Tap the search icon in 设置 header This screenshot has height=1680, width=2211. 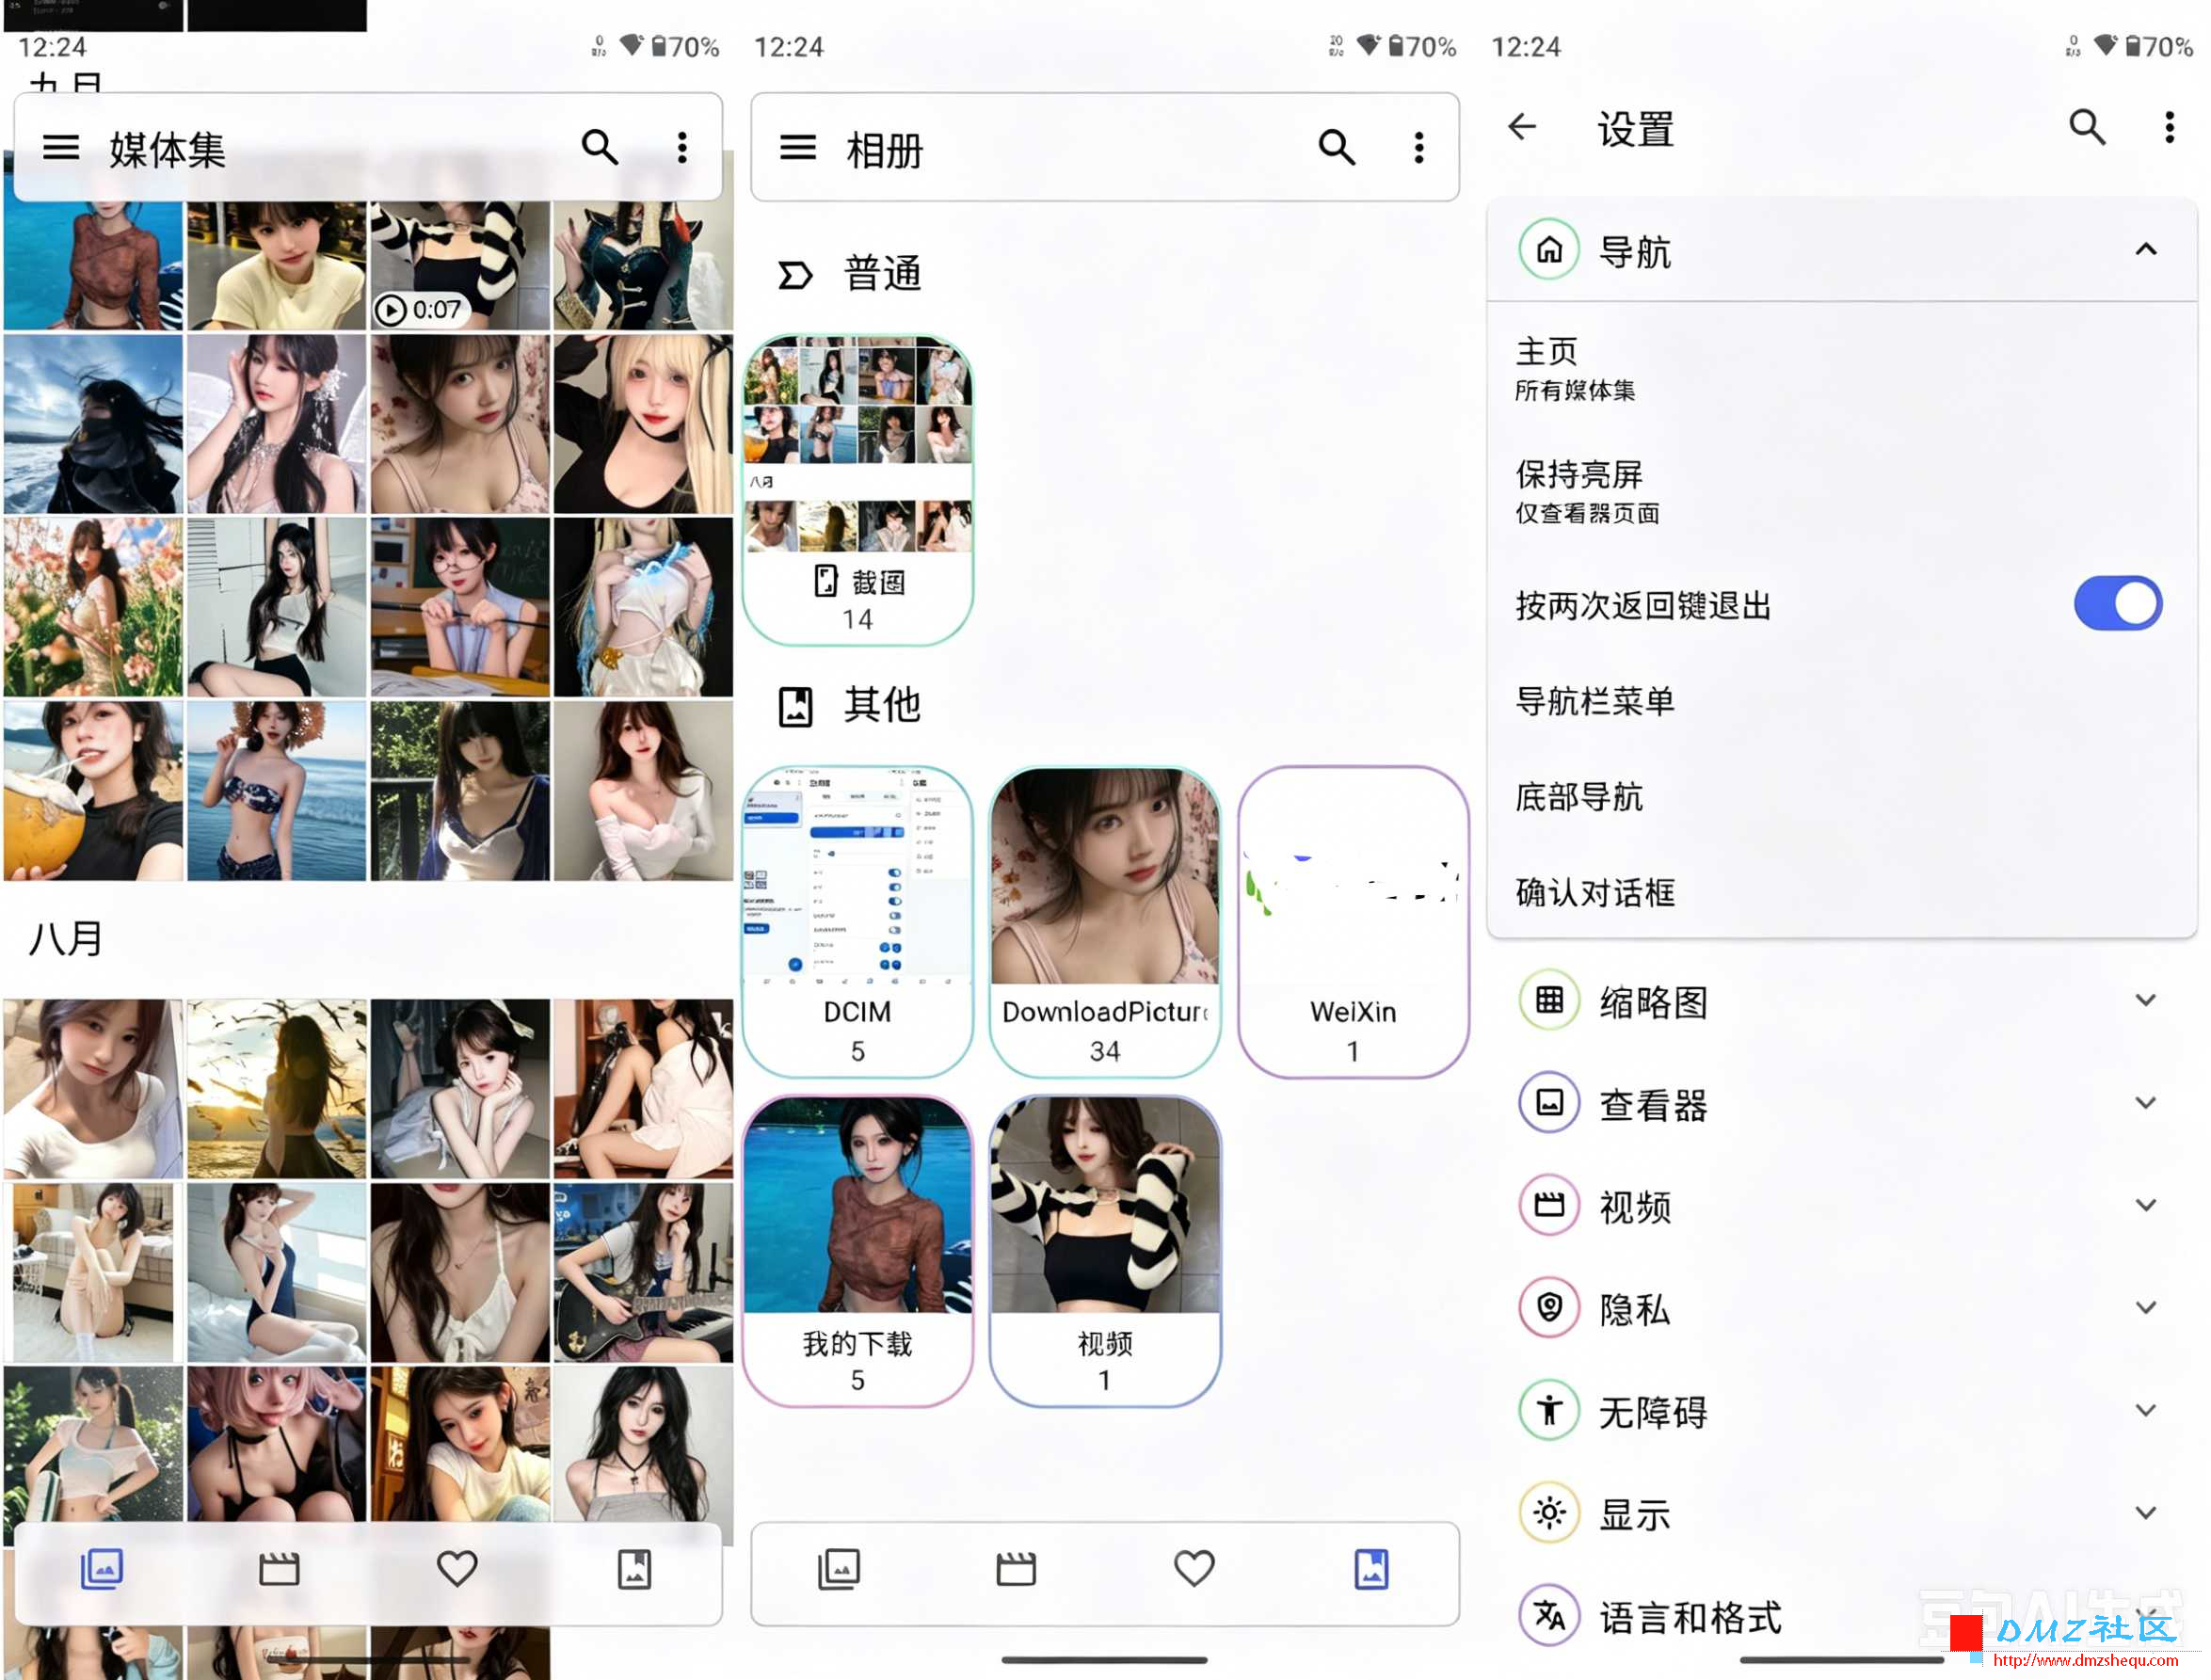pos(2087,127)
